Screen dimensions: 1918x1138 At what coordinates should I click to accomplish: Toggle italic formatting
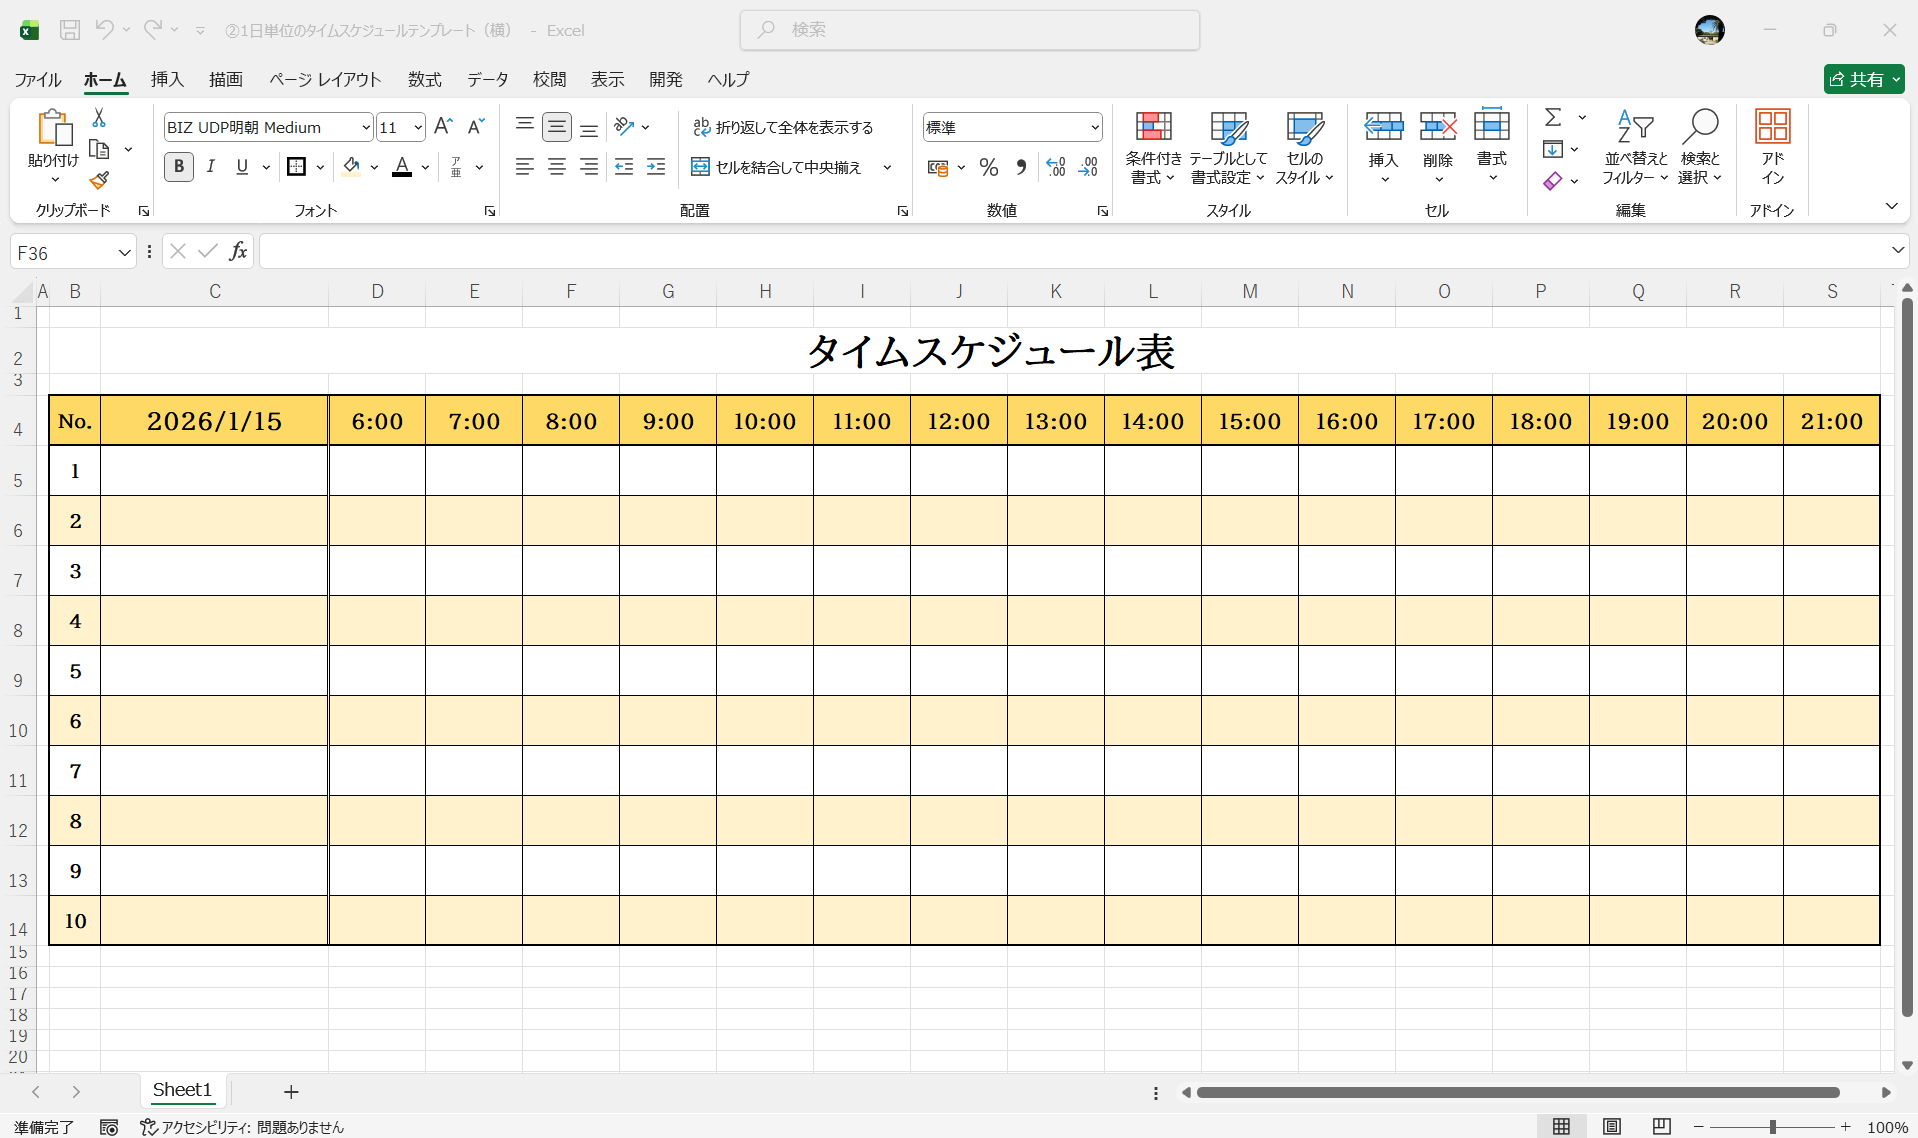click(210, 166)
